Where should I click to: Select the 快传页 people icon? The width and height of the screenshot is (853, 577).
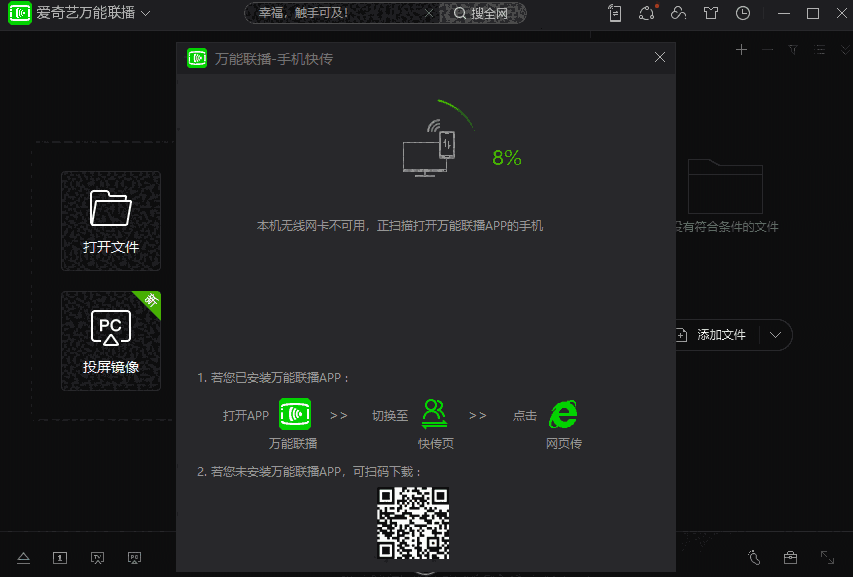[x=435, y=412]
